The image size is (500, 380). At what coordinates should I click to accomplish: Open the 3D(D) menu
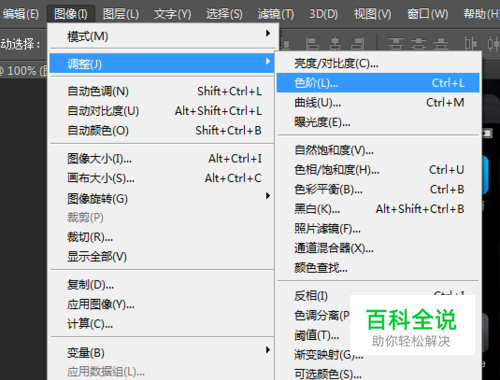323,14
